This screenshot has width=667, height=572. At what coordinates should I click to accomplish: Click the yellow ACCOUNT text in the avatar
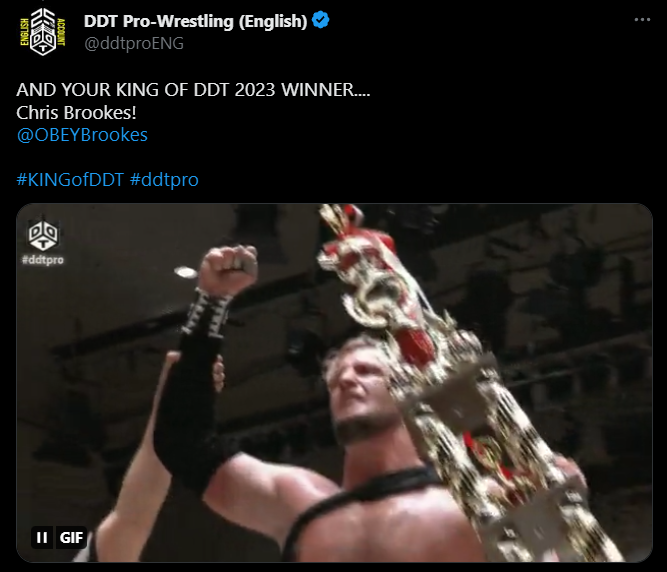(x=61, y=32)
